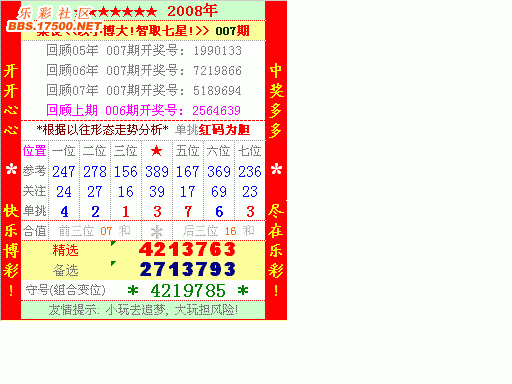
Task: Click the gray asterisk in 合值 row
Action: click(x=157, y=231)
